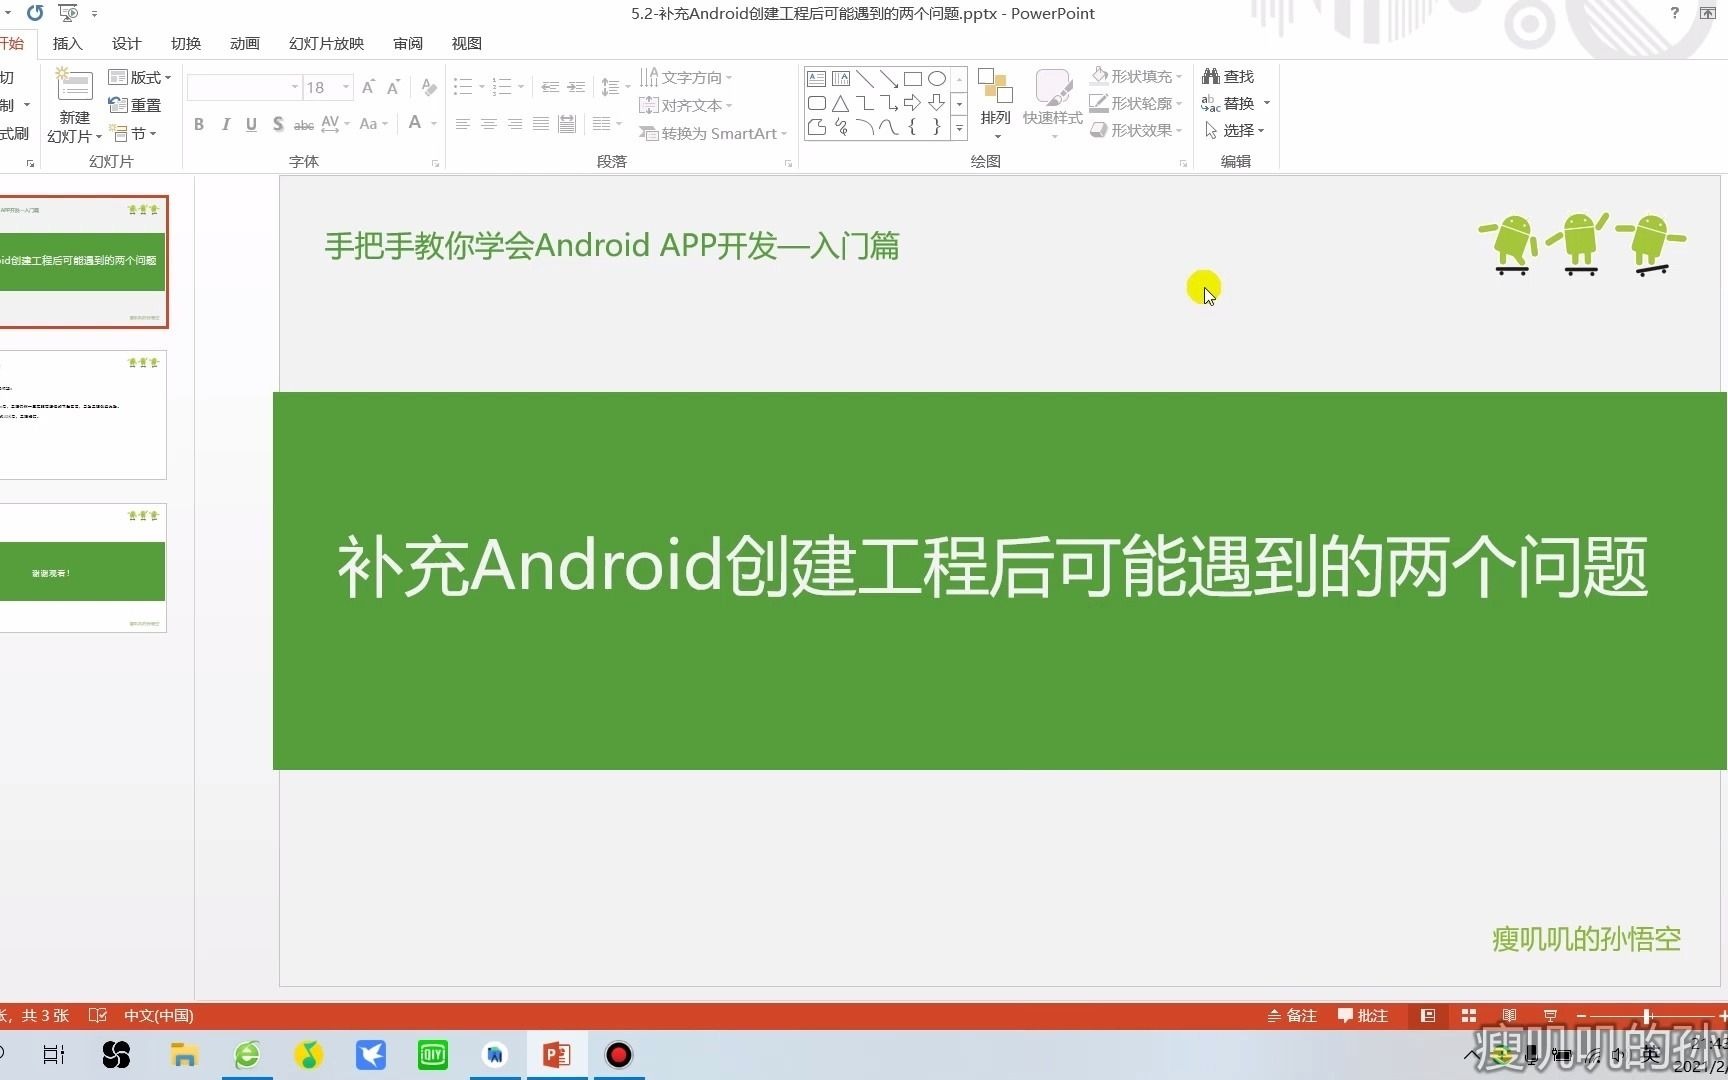The height and width of the screenshot is (1080, 1728).
Task: Toggle Underline formatting
Action: [x=251, y=124]
